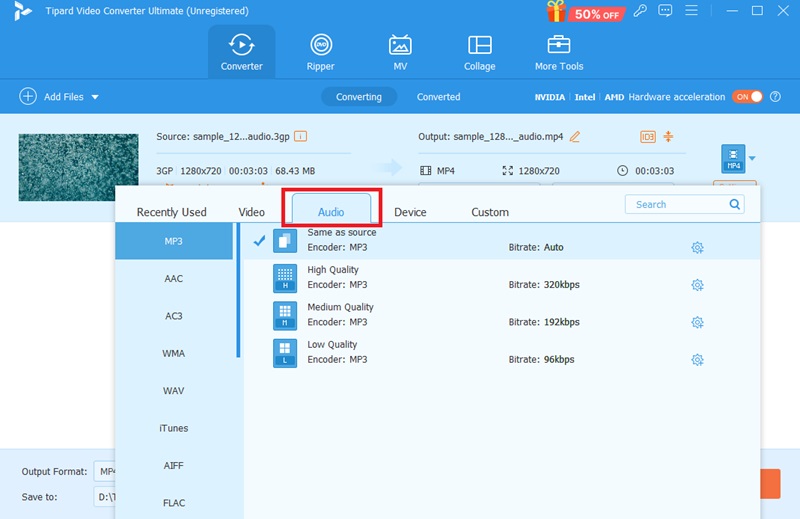Select the Low Quality profile icon
This screenshot has height=519, width=800.
point(285,353)
